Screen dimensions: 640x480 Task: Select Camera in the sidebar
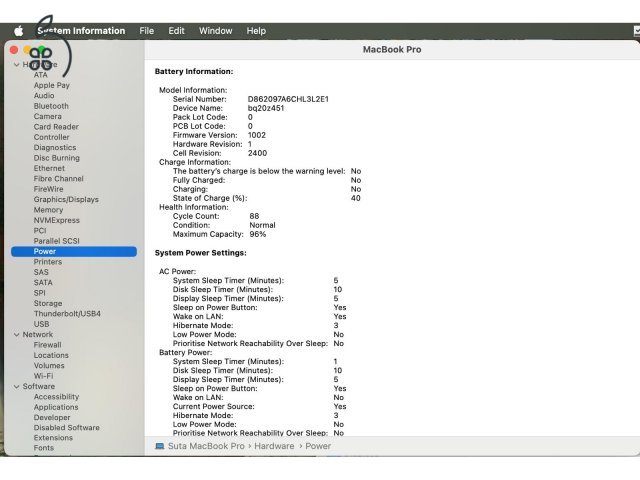pyautogui.click(x=47, y=116)
